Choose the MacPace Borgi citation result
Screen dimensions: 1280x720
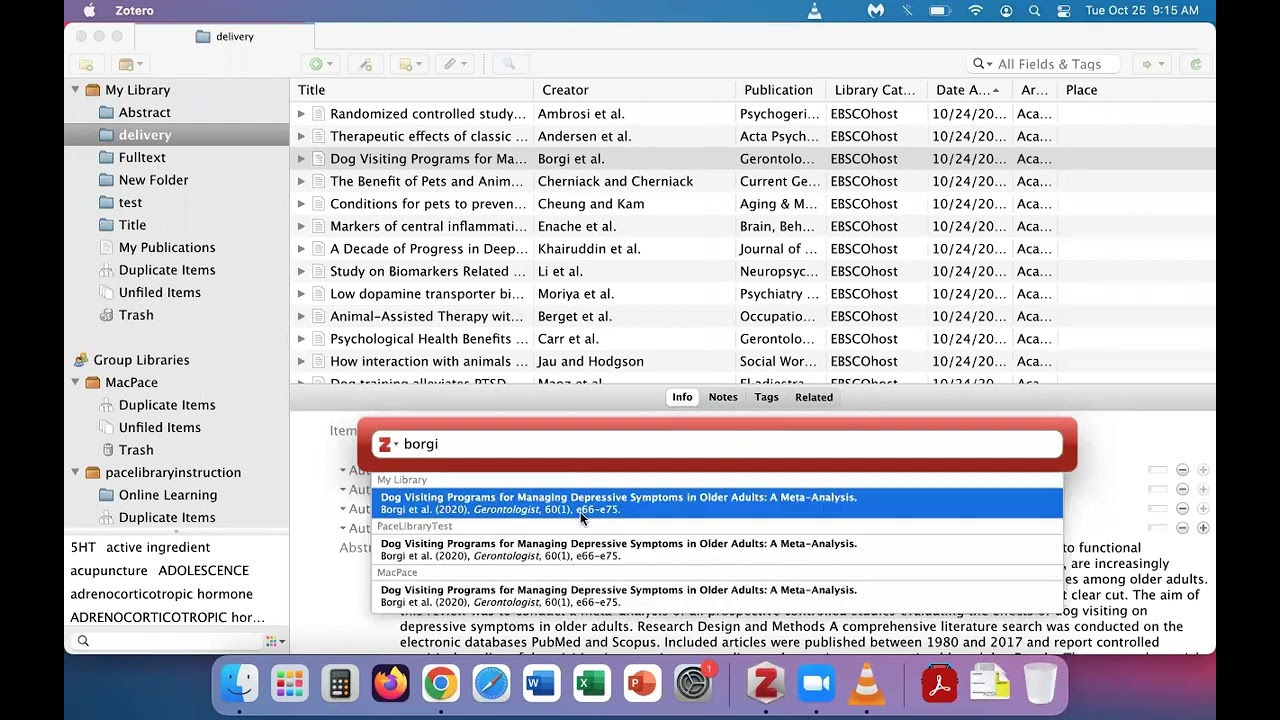(x=718, y=596)
